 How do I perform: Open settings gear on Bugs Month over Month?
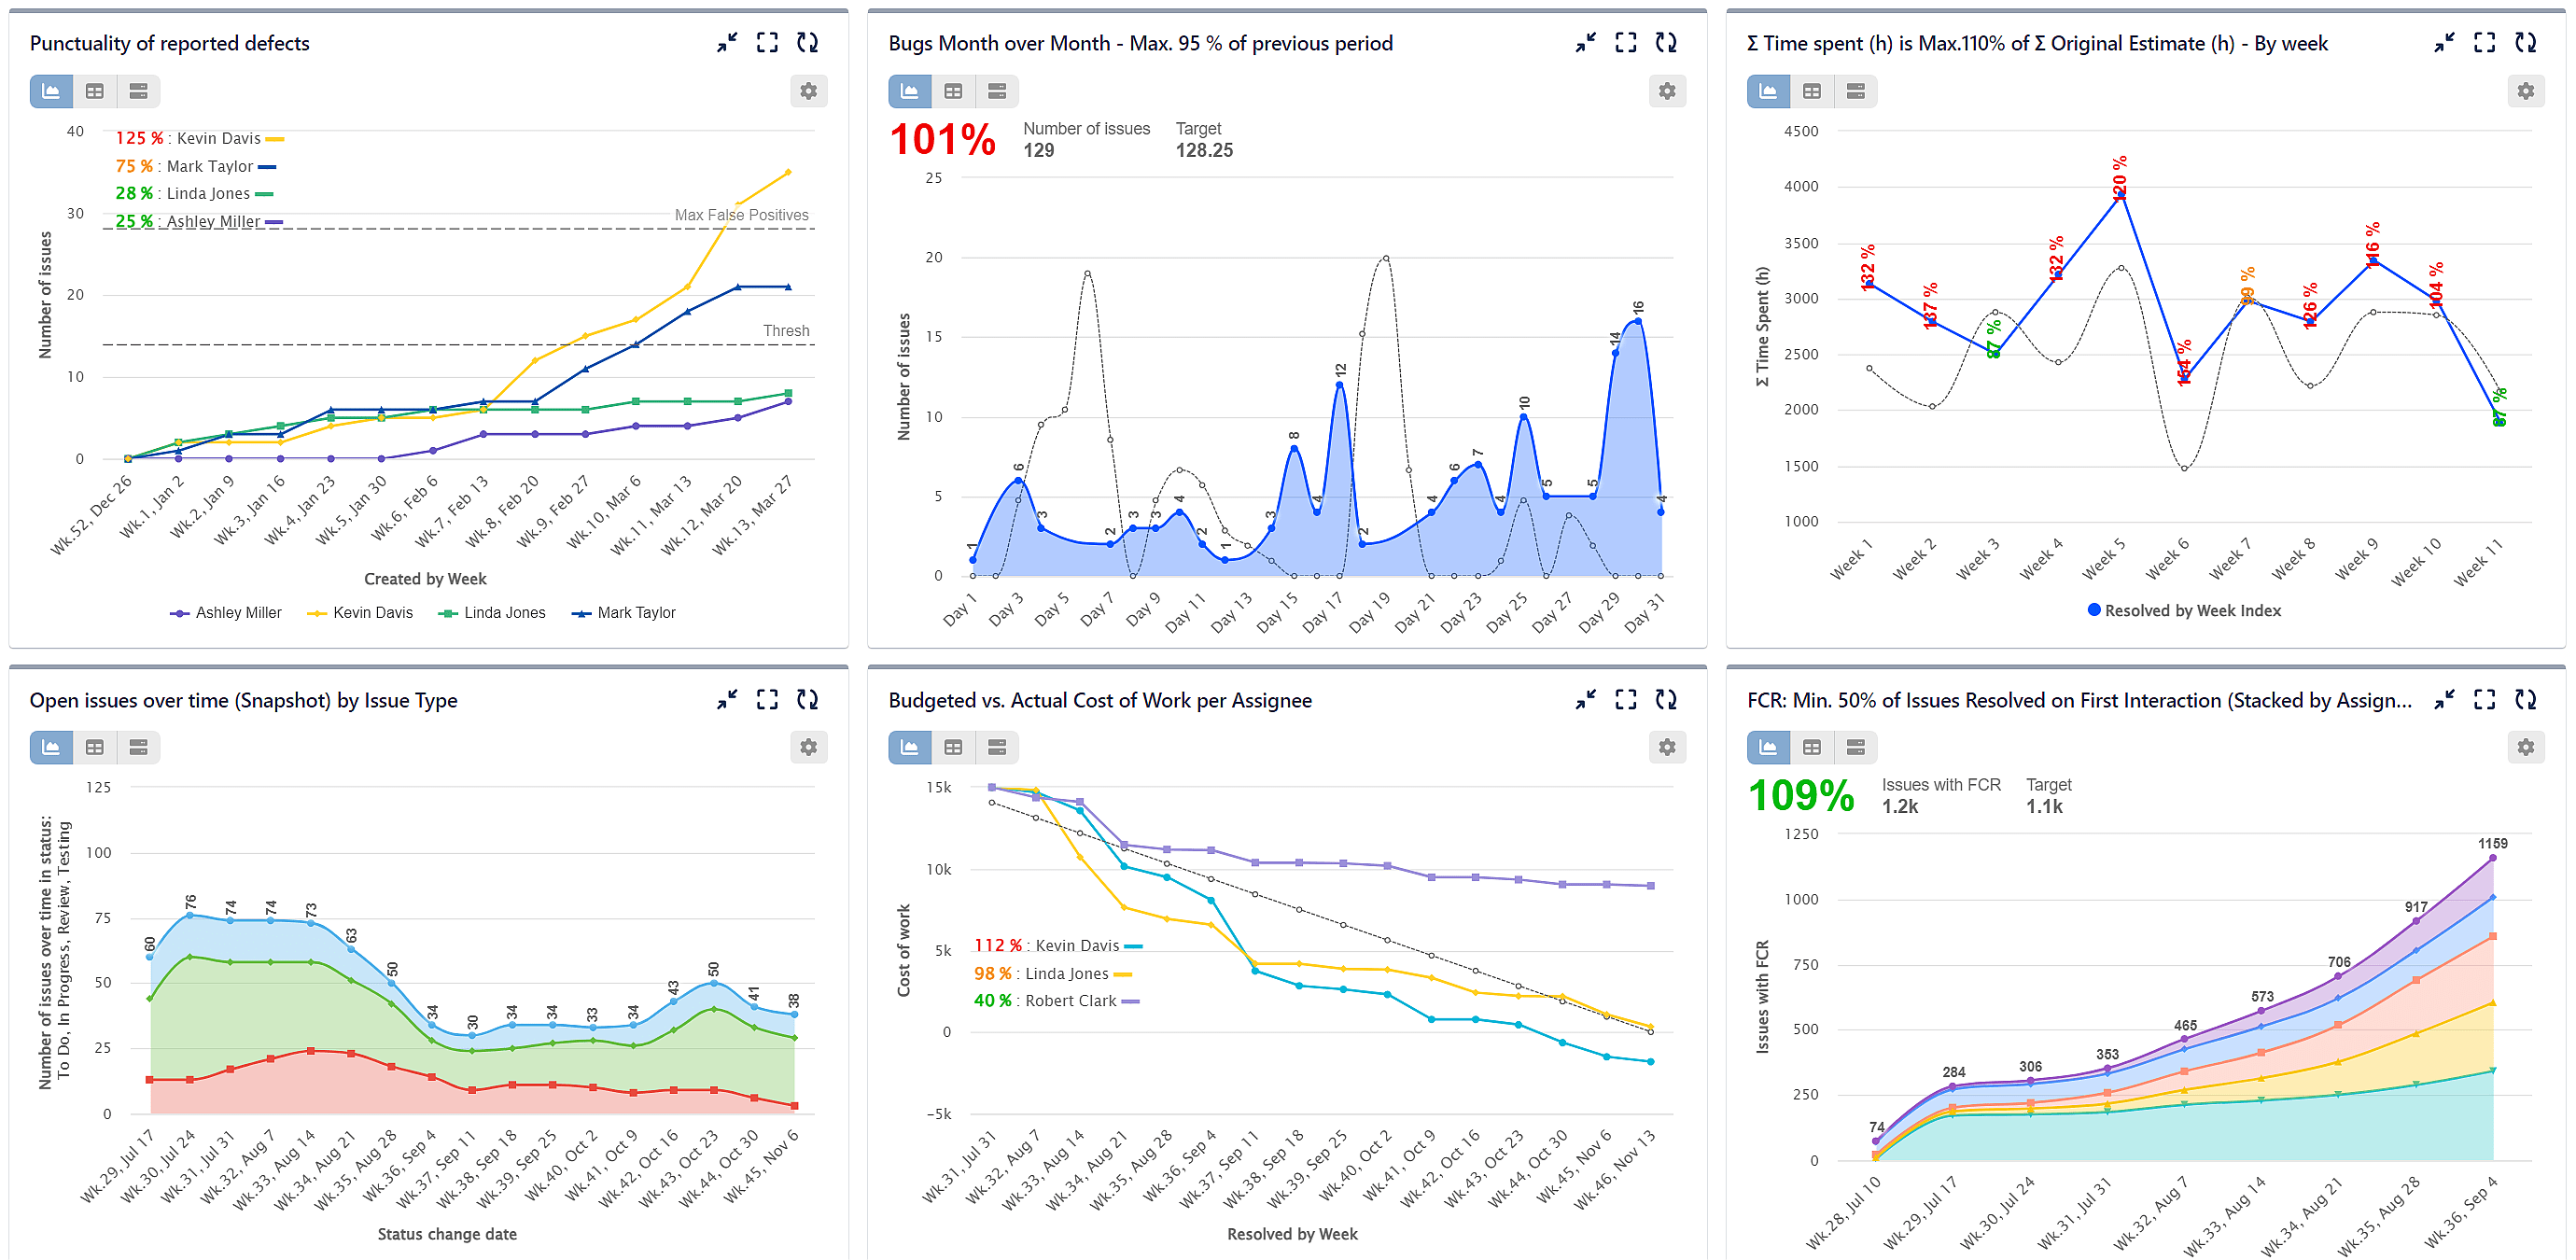1667,90
